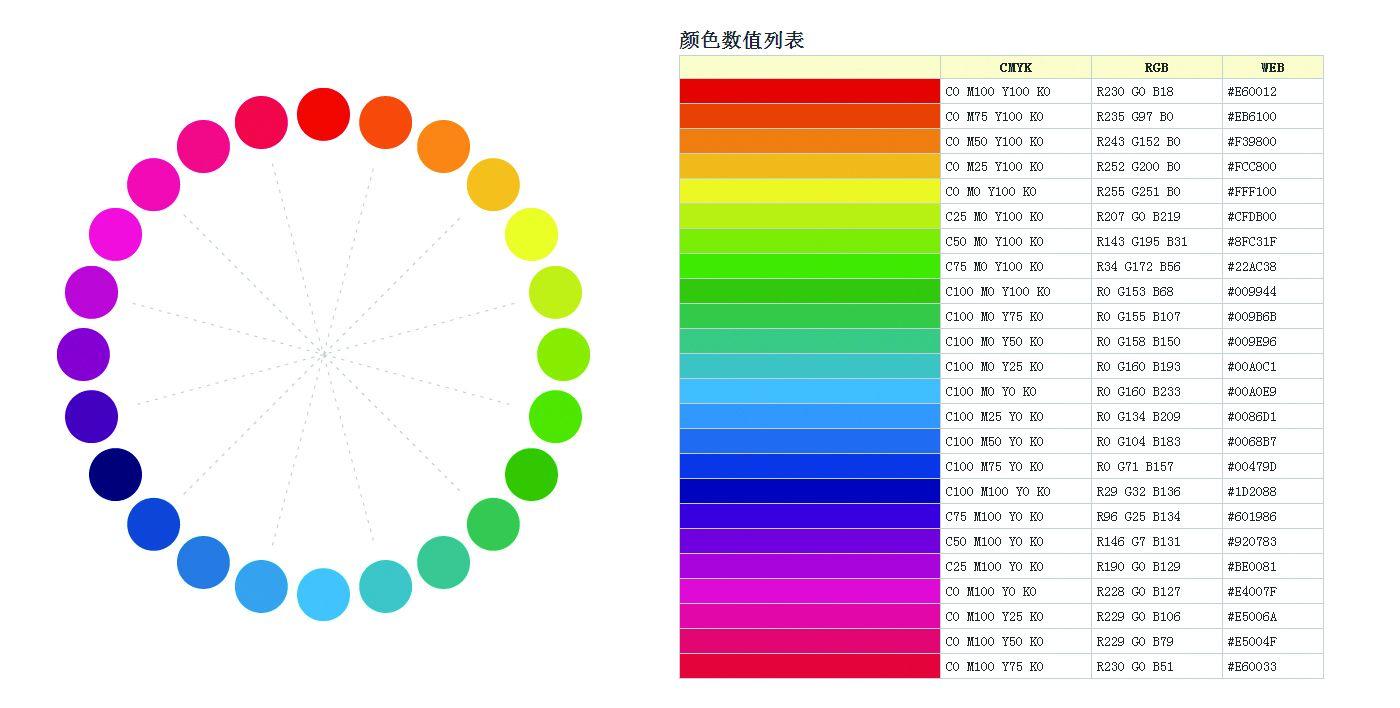Select hex value #22AC38
Screen dimensions: 1400x708
(x=1252, y=267)
